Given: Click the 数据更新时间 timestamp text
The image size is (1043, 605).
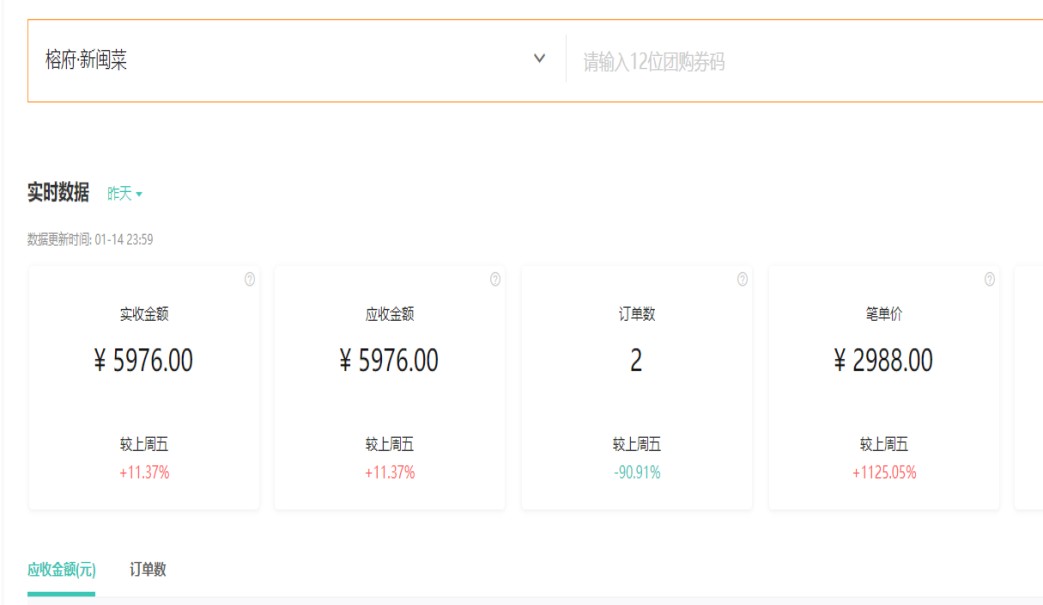Looking at the screenshot, I should pyautogui.click(x=90, y=240).
